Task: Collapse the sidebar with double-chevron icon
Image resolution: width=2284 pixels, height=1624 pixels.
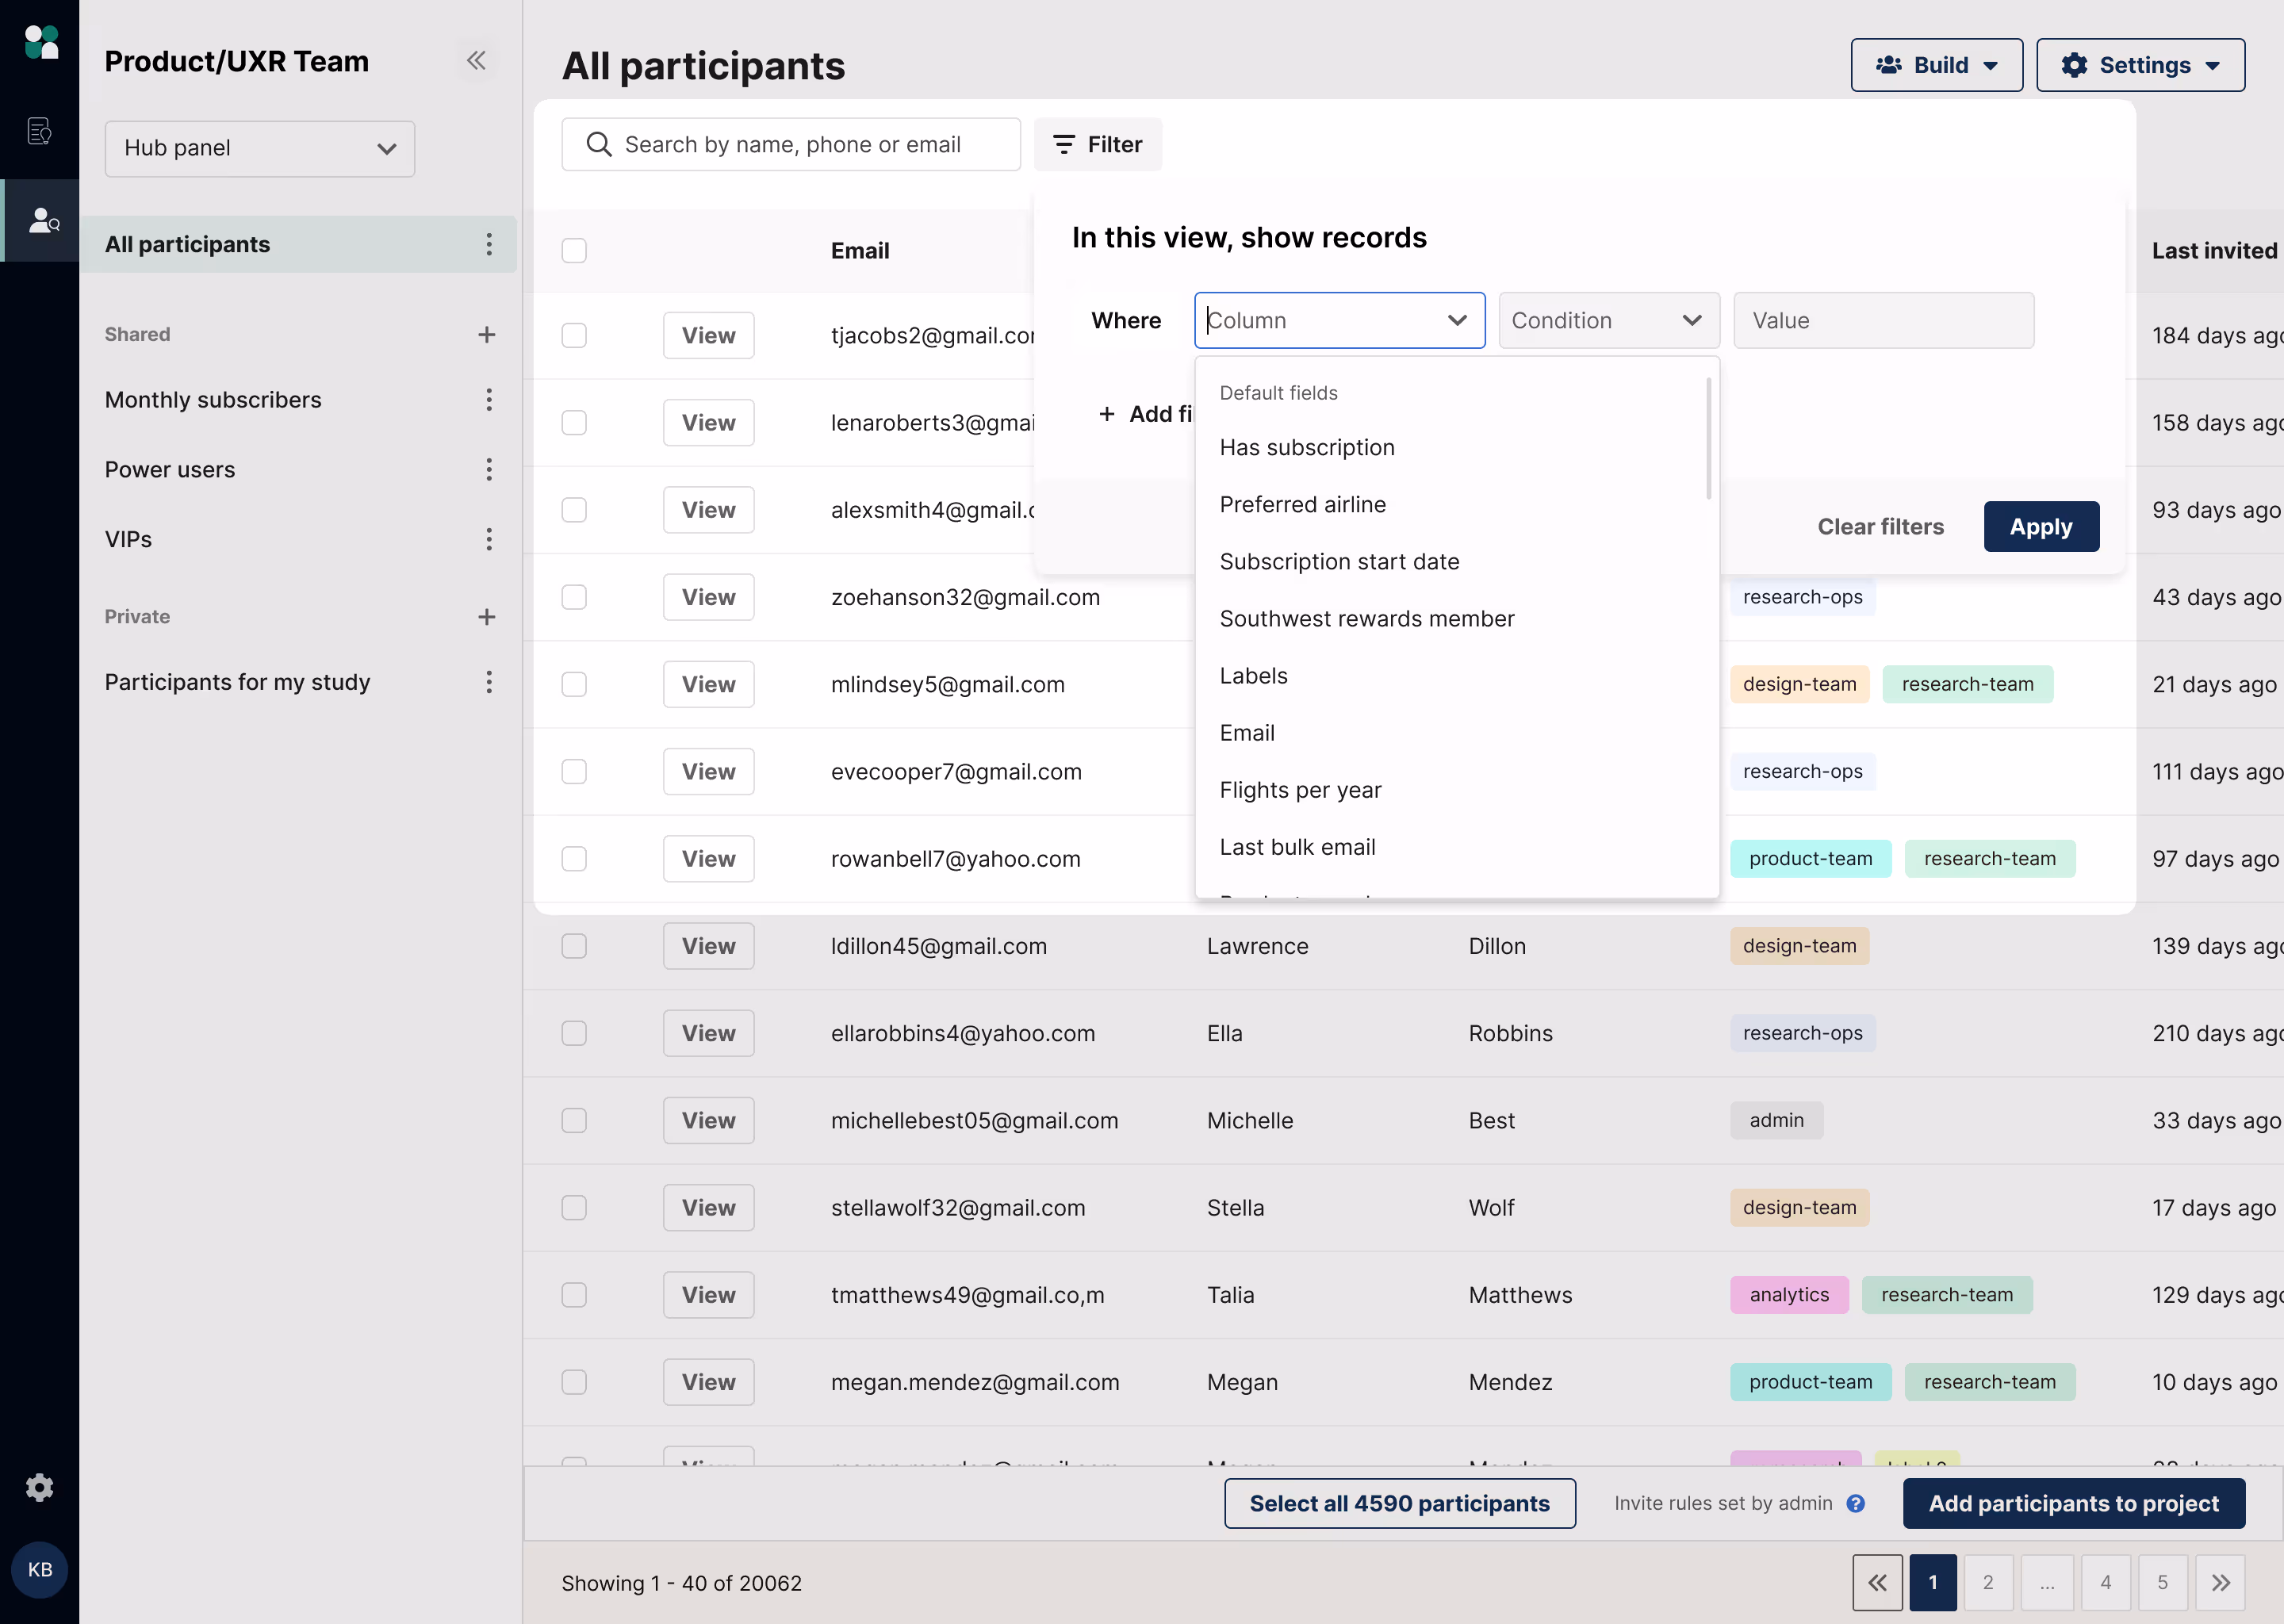Action: (476, 60)
